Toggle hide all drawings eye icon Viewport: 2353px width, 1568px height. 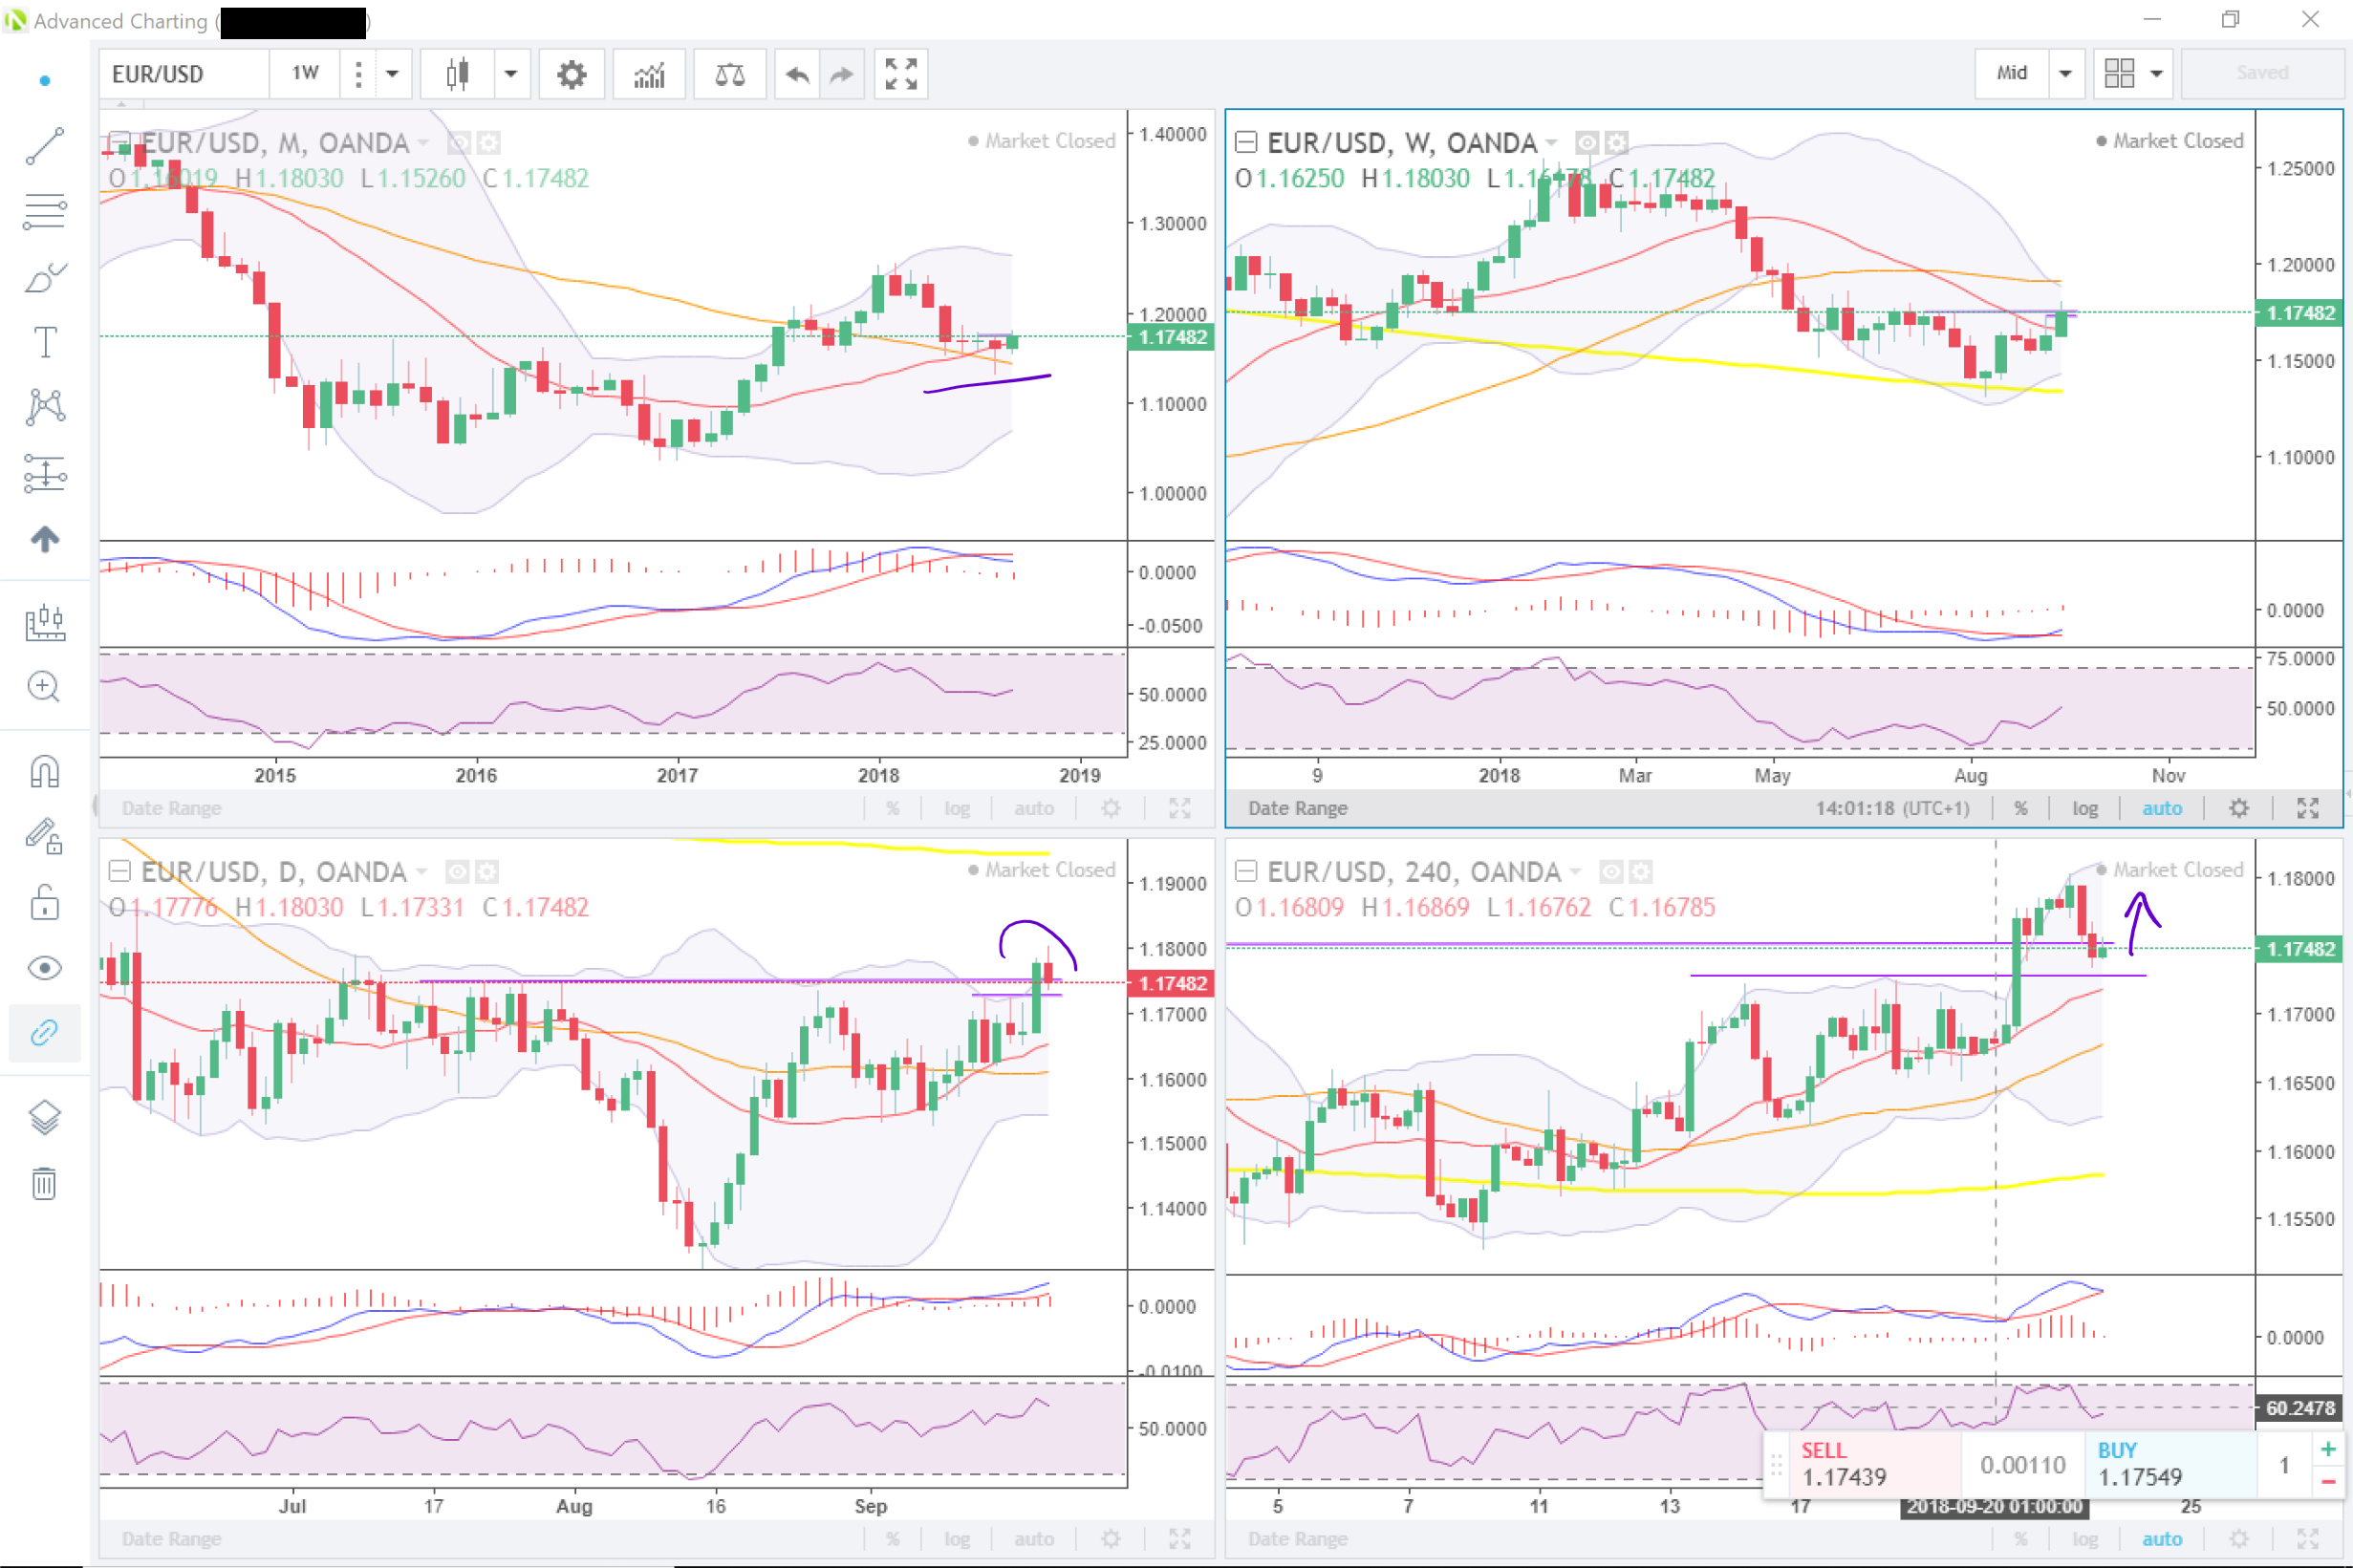click(x=45, y=967)
